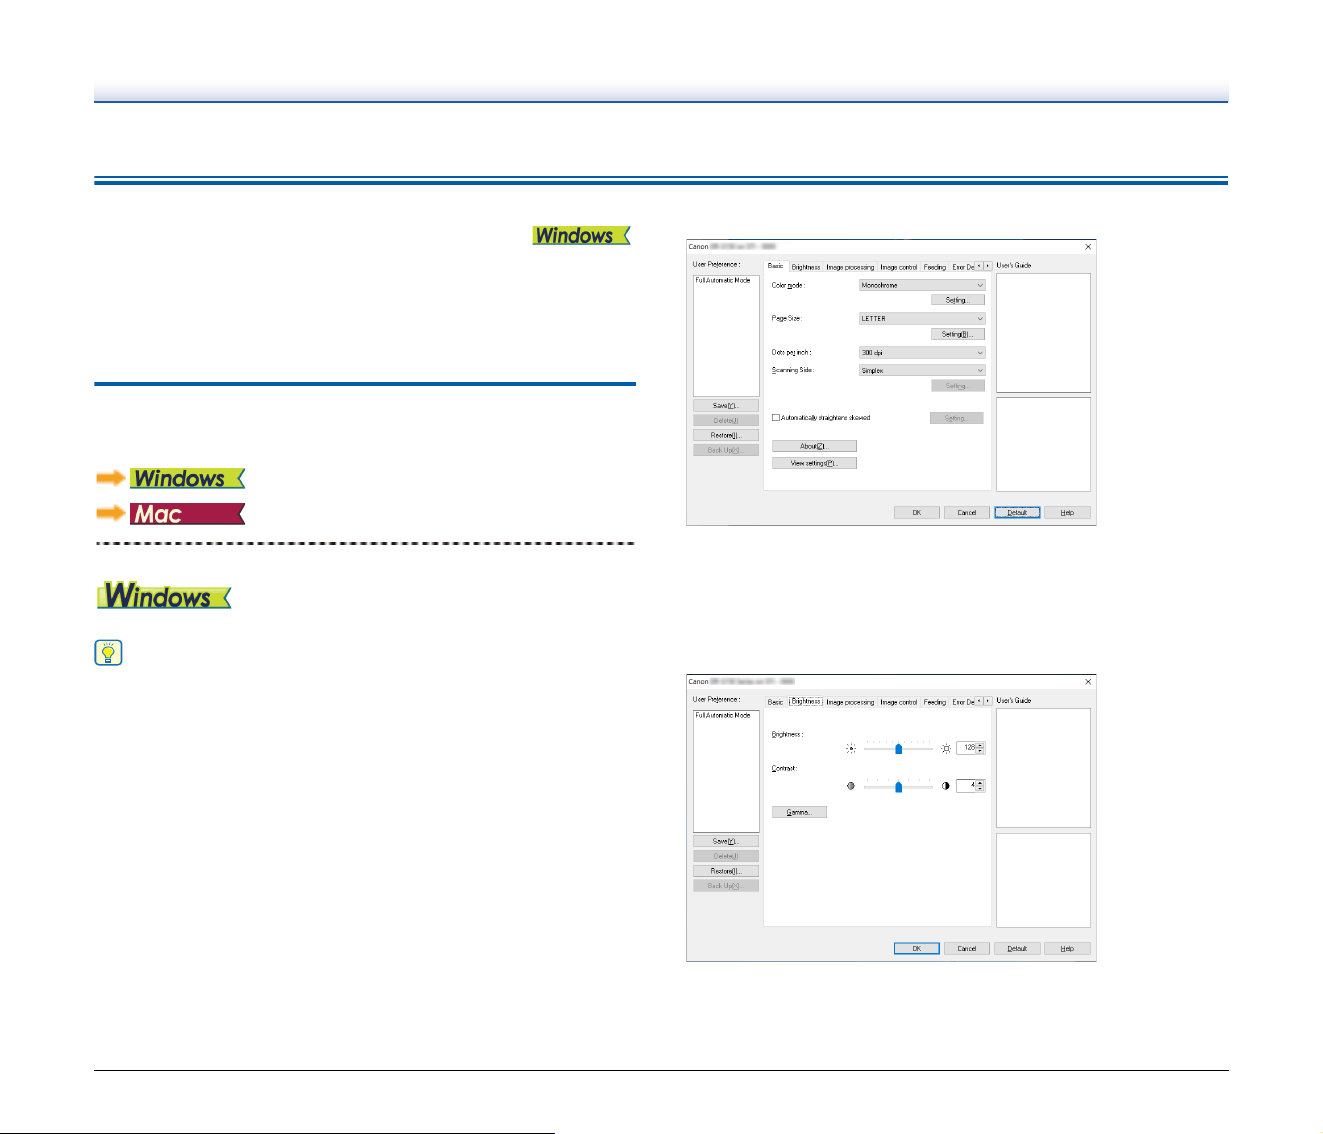The width and height of the screenshot is (1323, 1134).
Task: Open the Color mode Monochrome dropdown
Action: click(x=922, y=285)
